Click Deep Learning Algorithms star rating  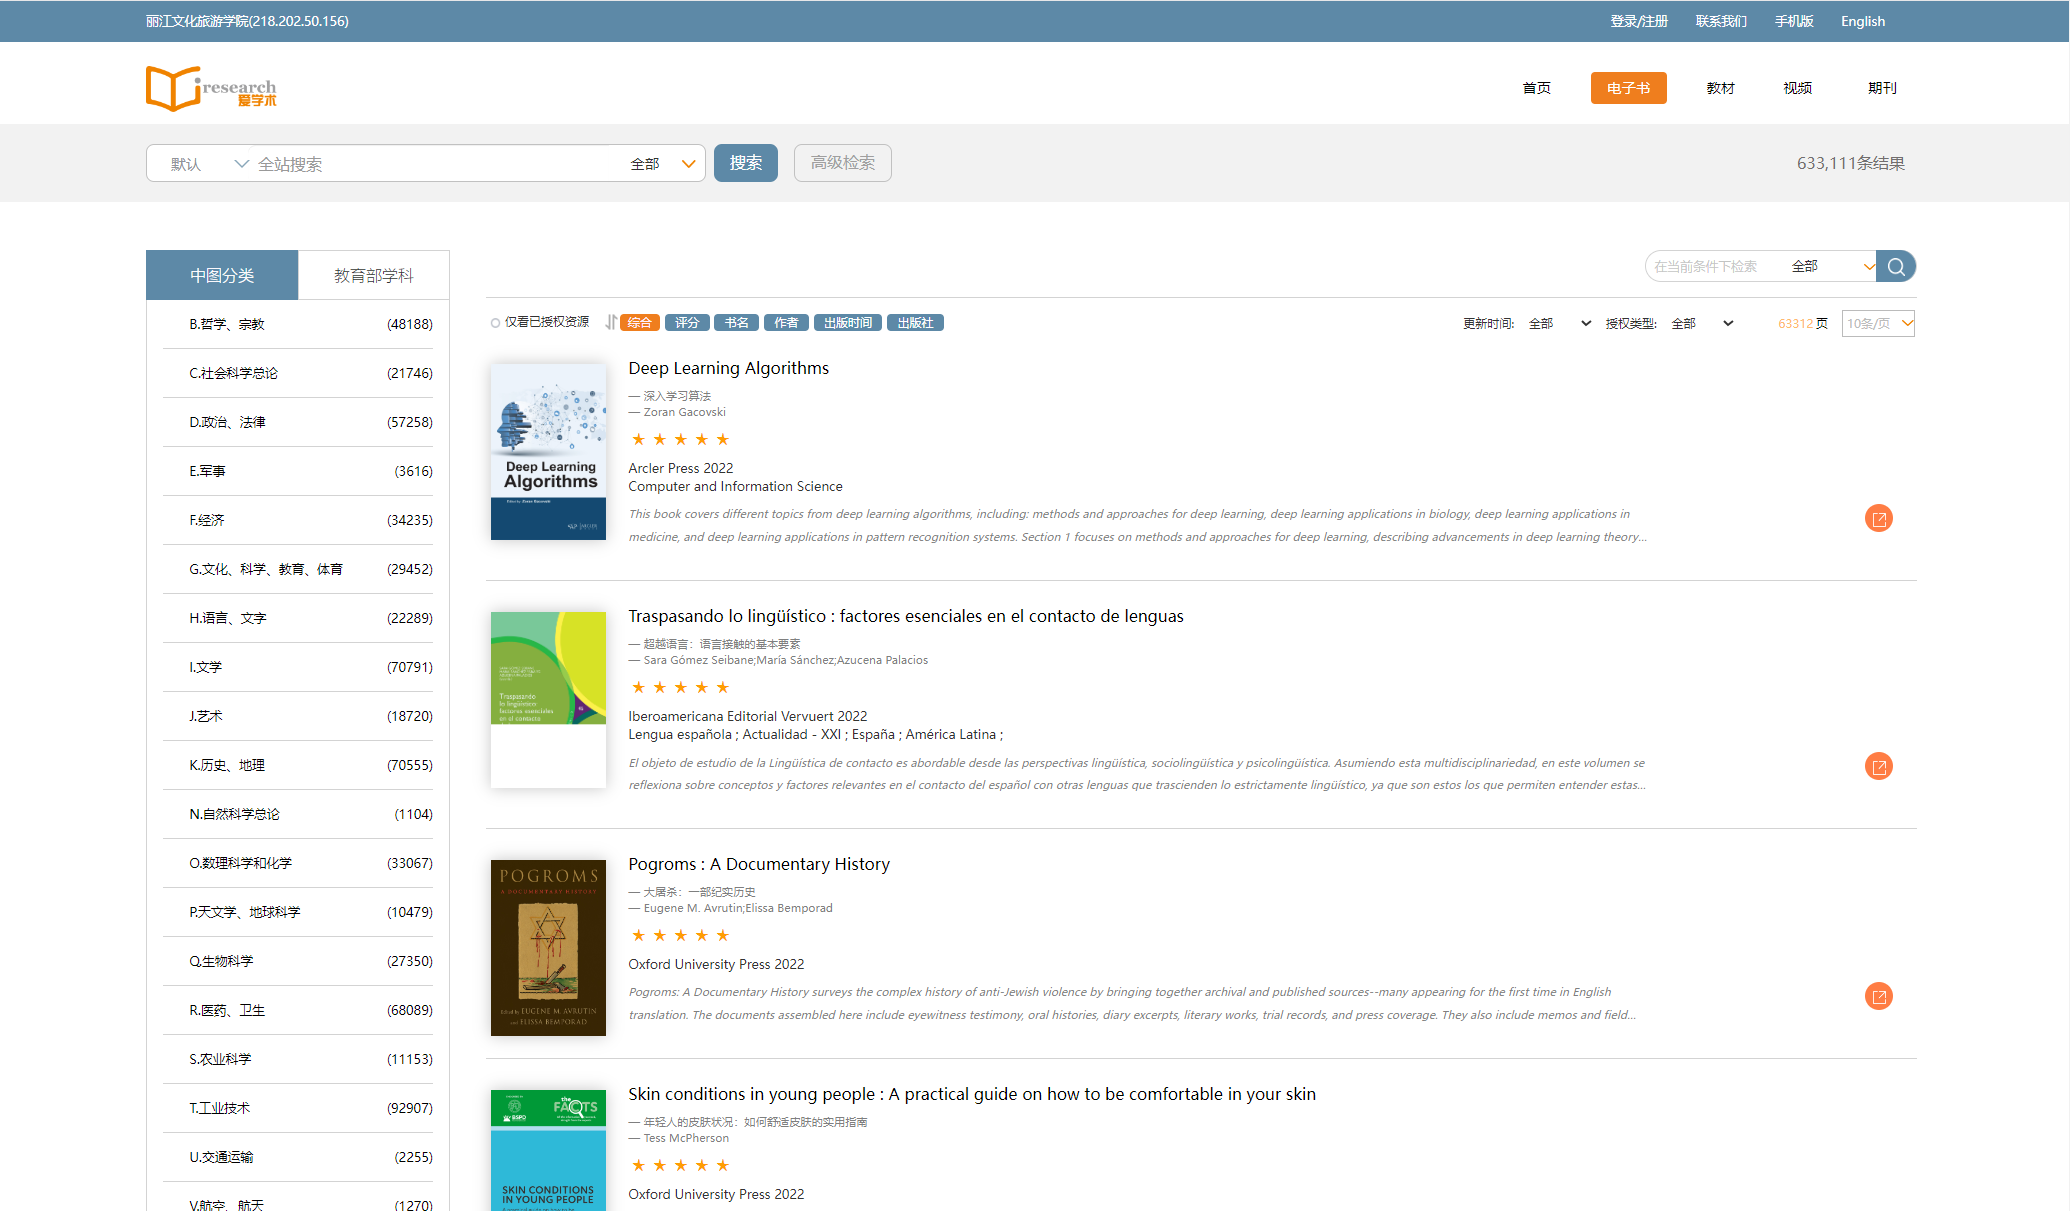pyautogui.click(x=681, y=439)
